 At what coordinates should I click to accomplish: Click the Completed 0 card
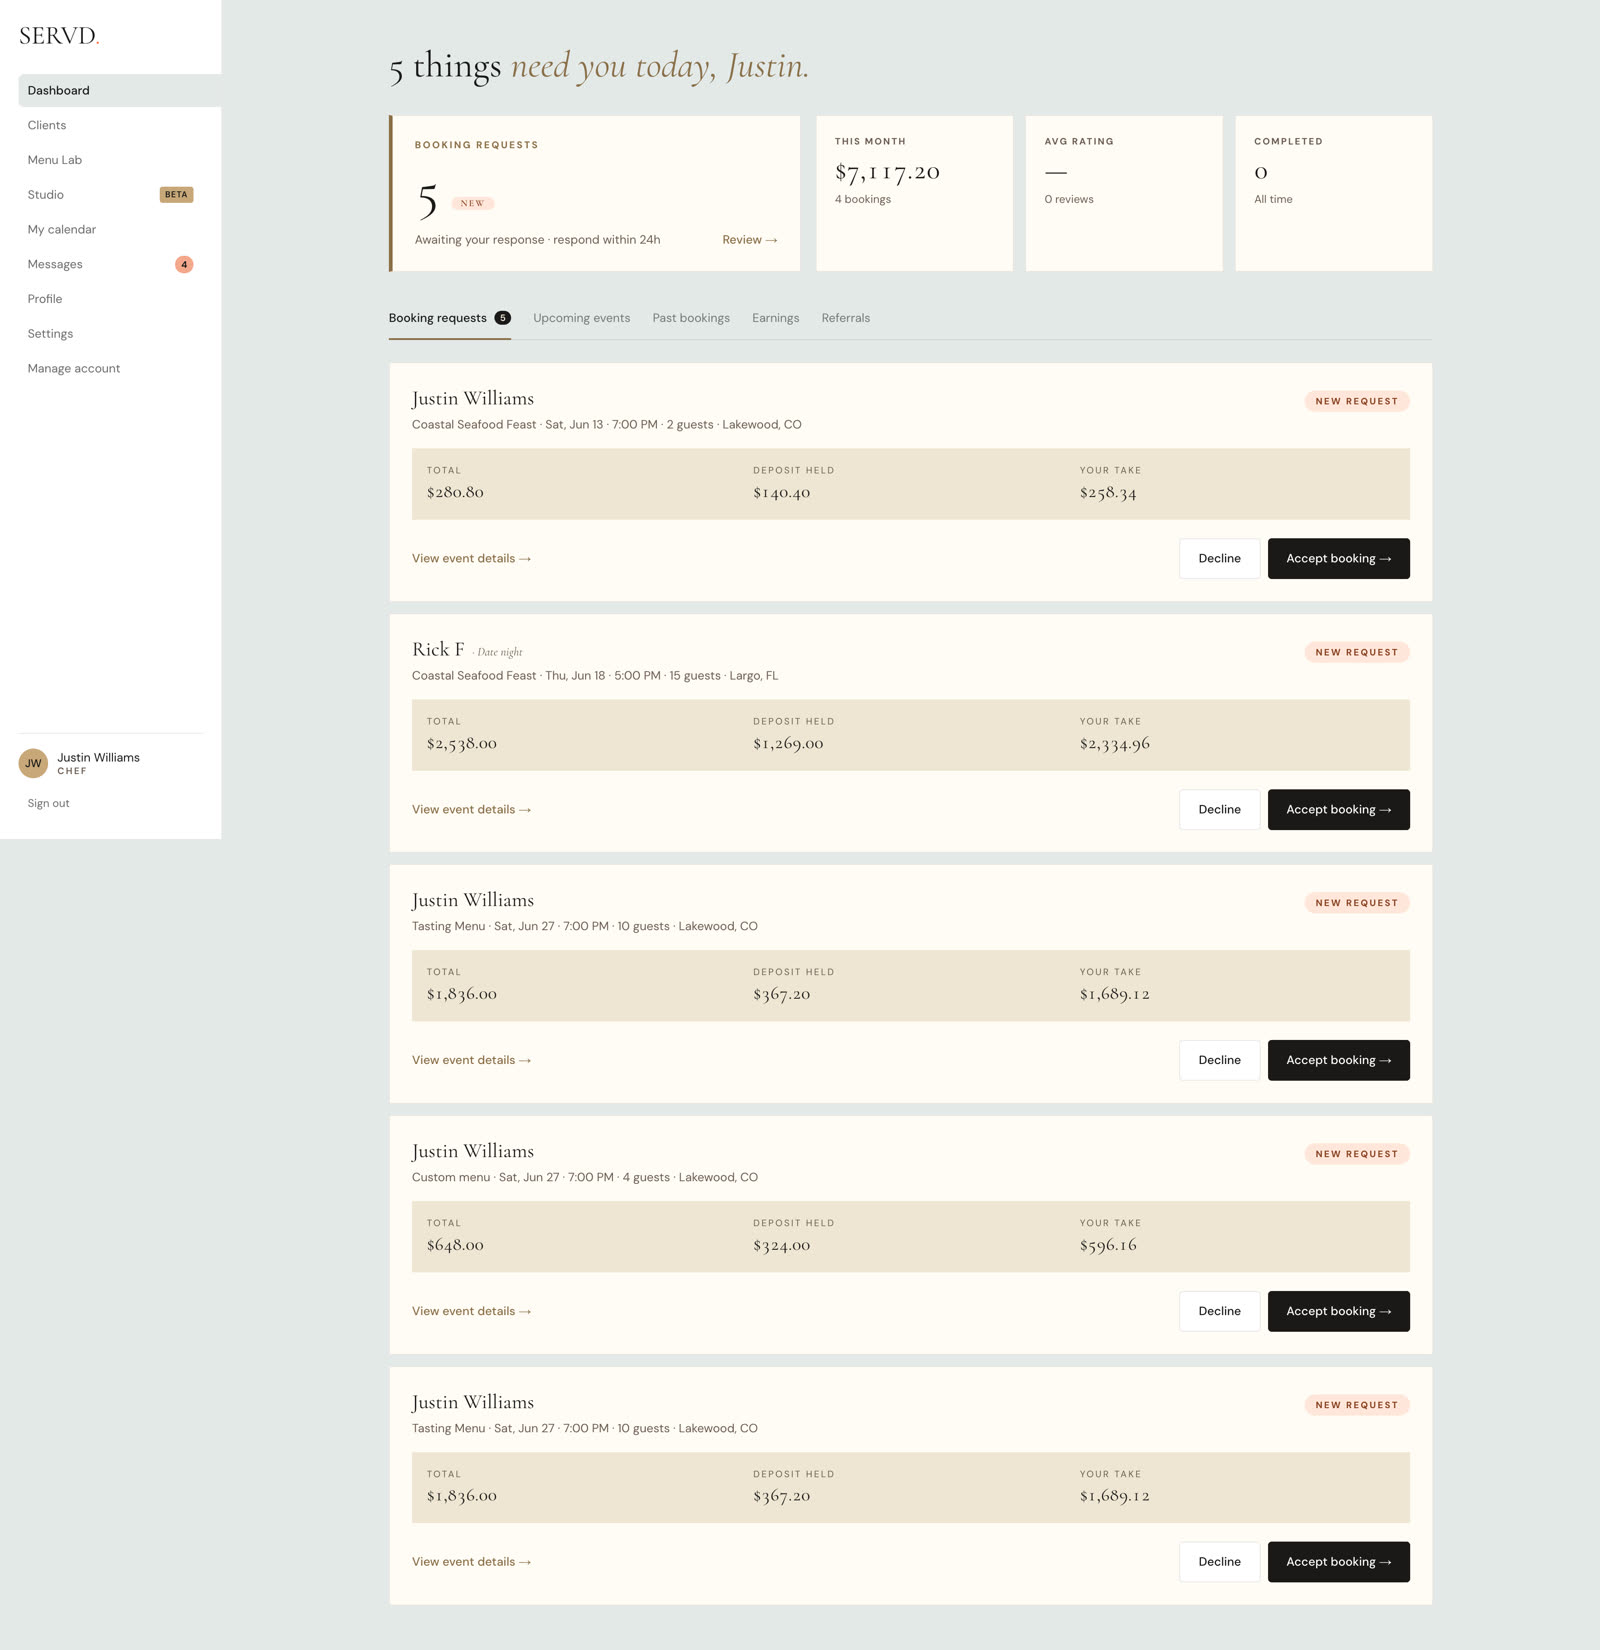click(x=1334, y=193)
